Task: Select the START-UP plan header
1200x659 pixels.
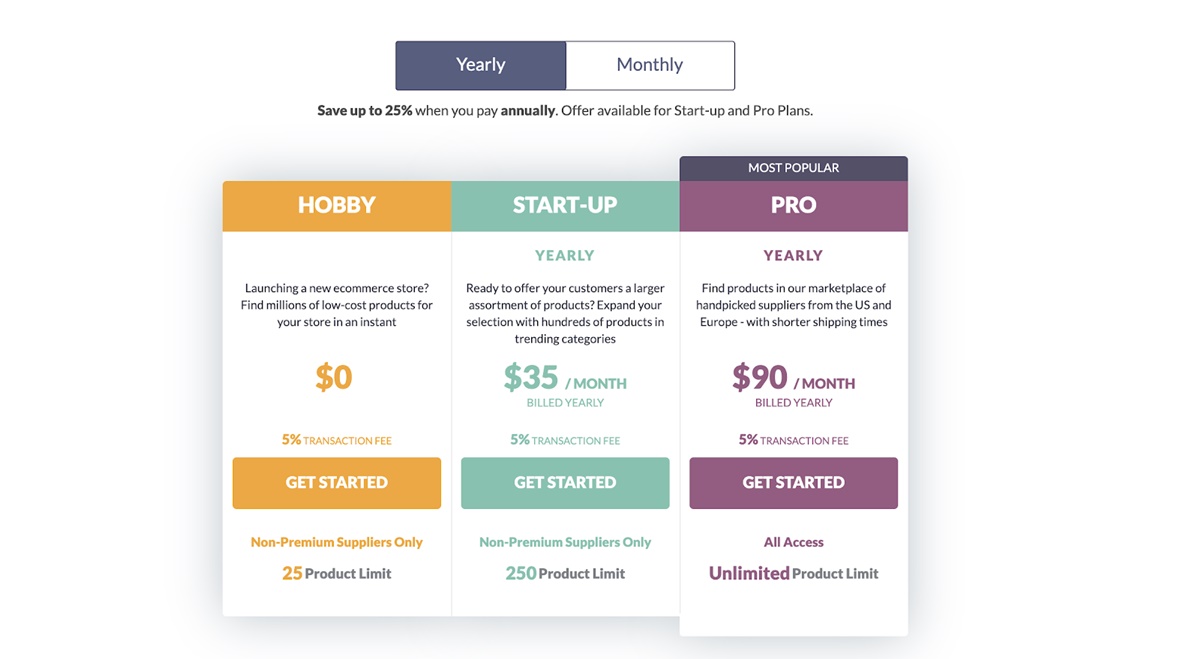Action: [x=565, y=206]
